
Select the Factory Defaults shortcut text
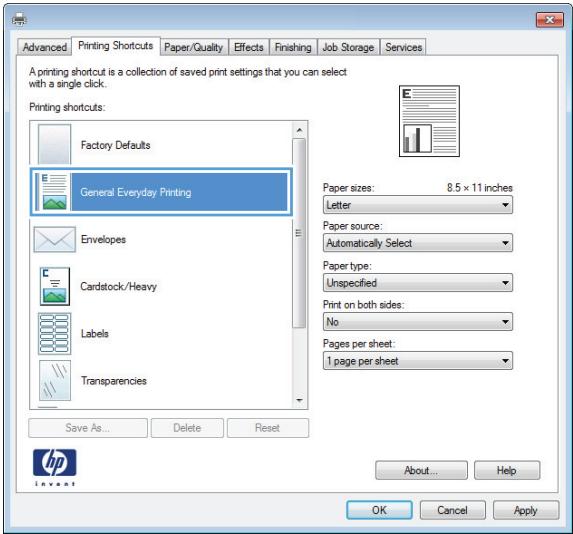(x=115, y=145)
